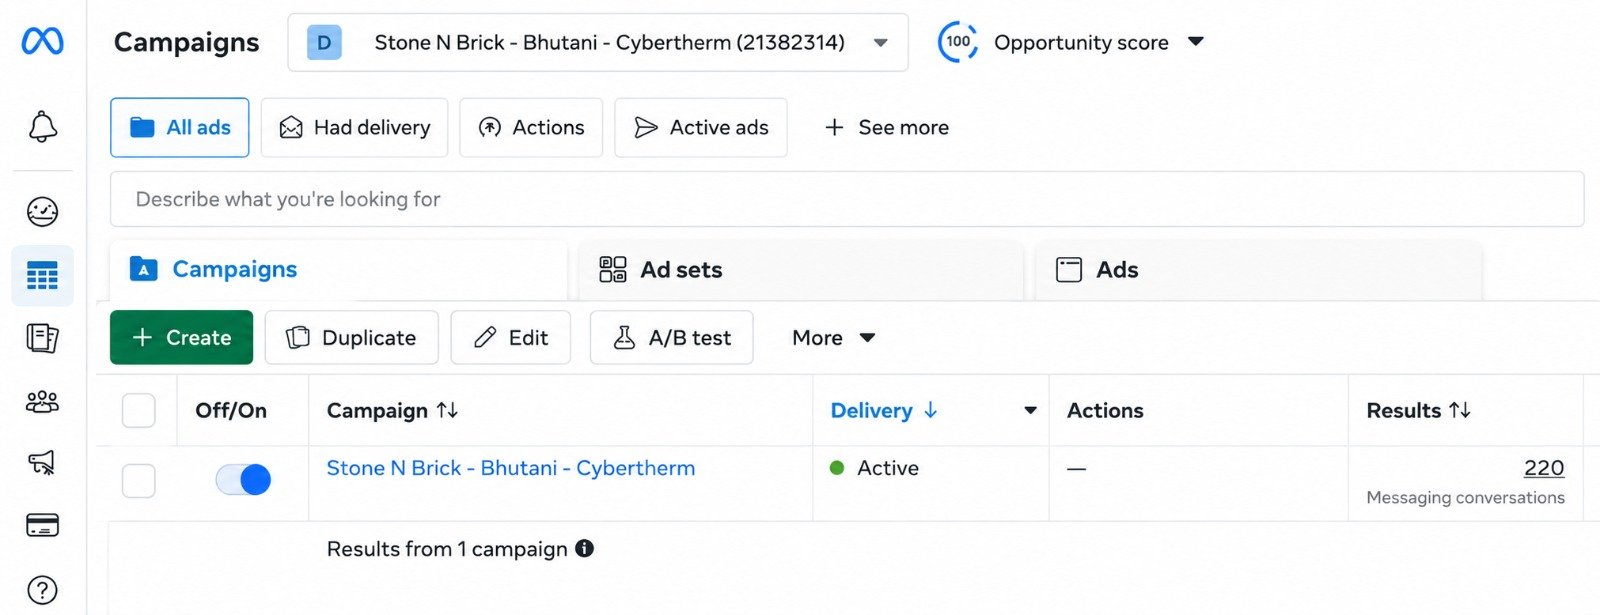
Task: Open the audiences people icon in sidebar
Action: [x=42, y=402]
